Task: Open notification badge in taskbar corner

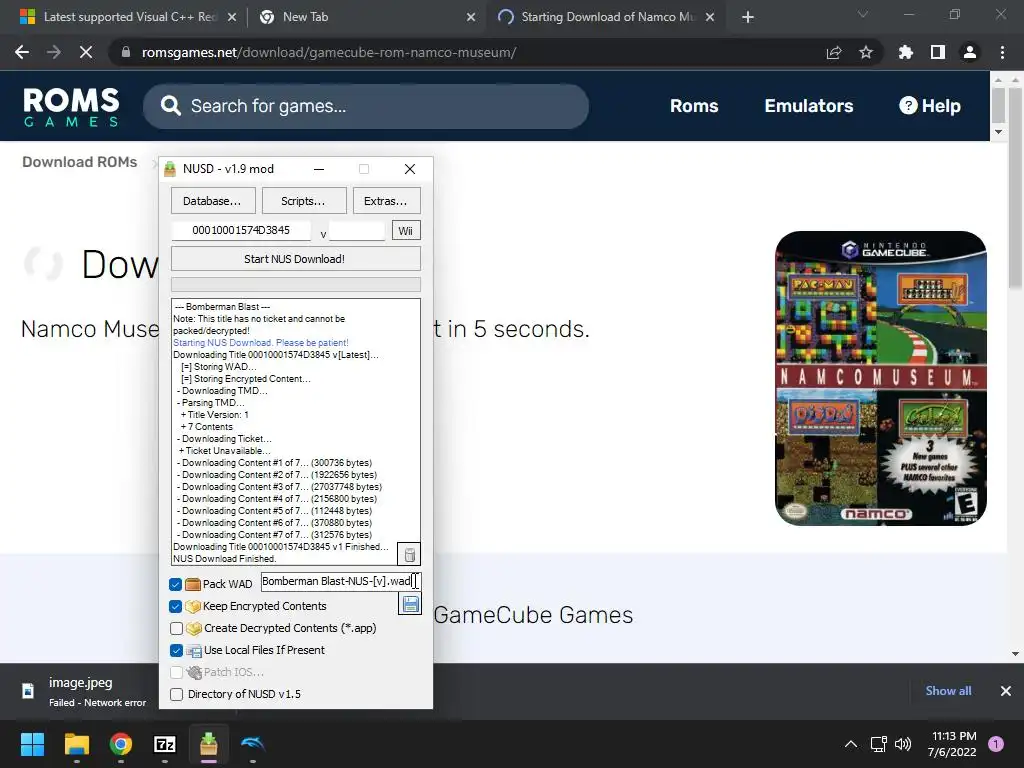Action: click(x=996, y=744)
